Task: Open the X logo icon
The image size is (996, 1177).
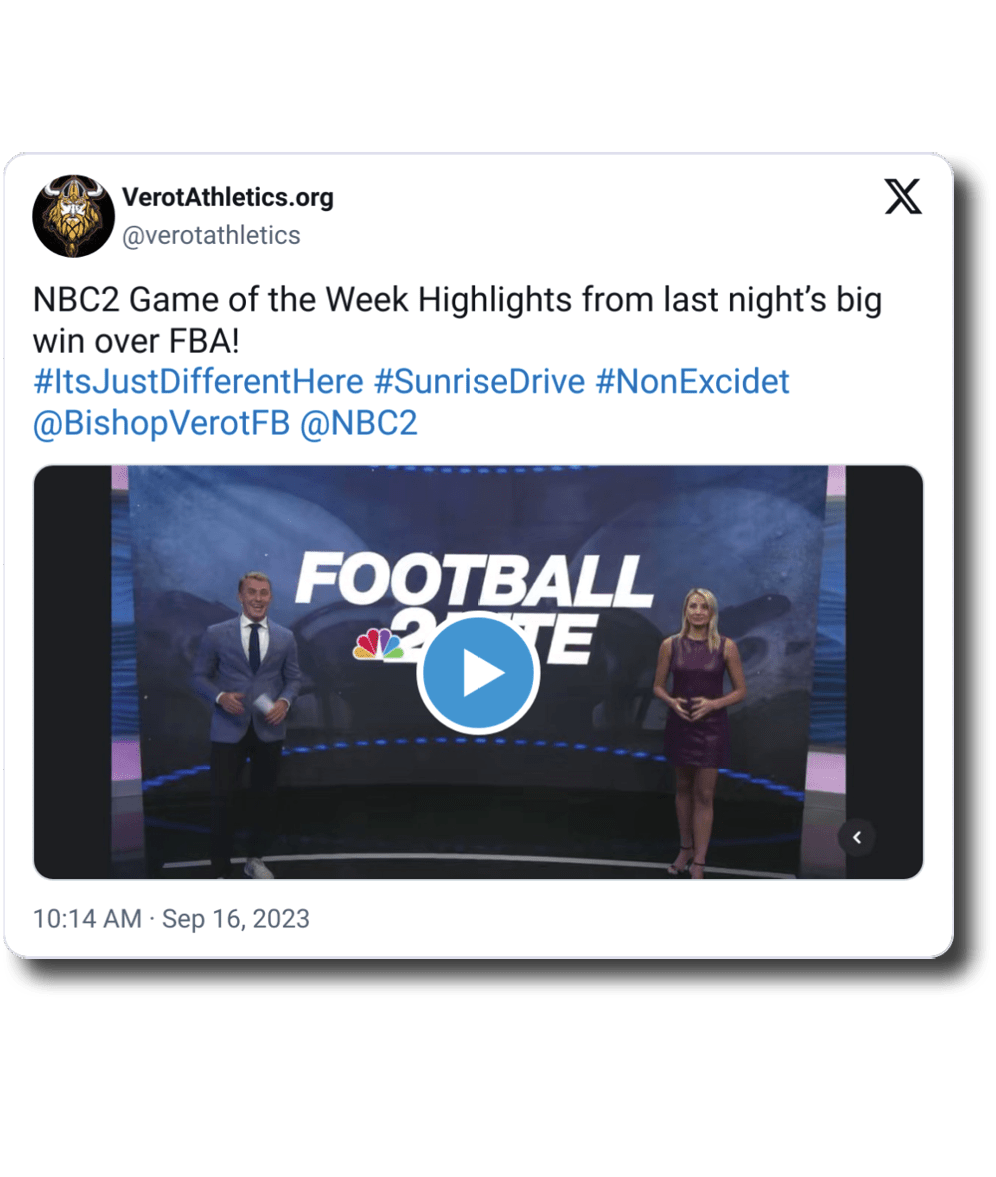Action: coord(903,197)
